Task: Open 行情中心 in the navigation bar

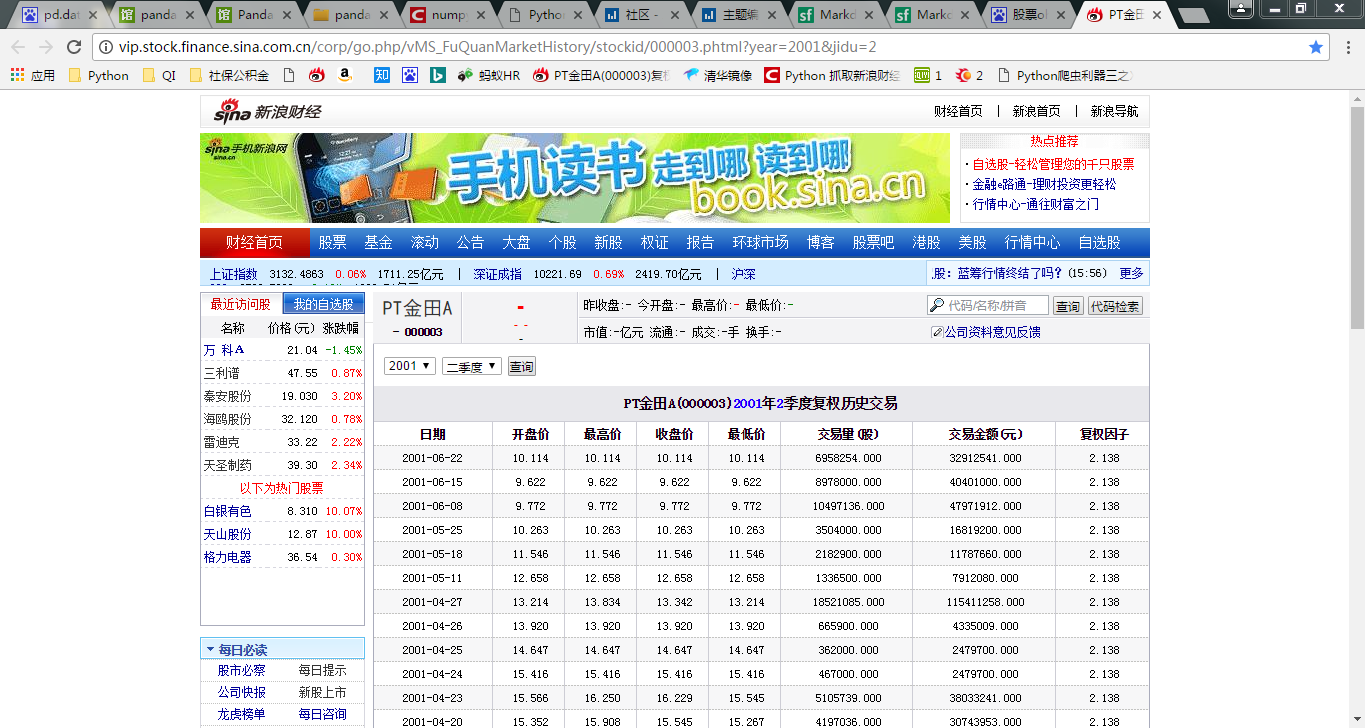Action: [1033, 242]
